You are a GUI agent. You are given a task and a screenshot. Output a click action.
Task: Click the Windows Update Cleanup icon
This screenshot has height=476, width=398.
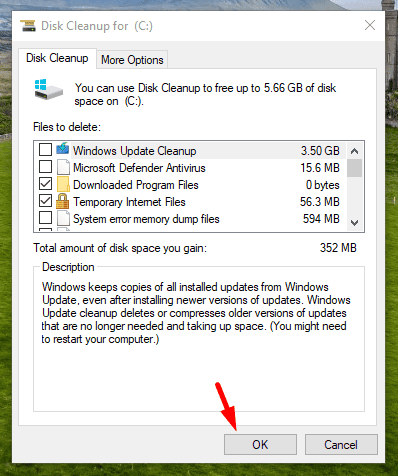[63, 149]
